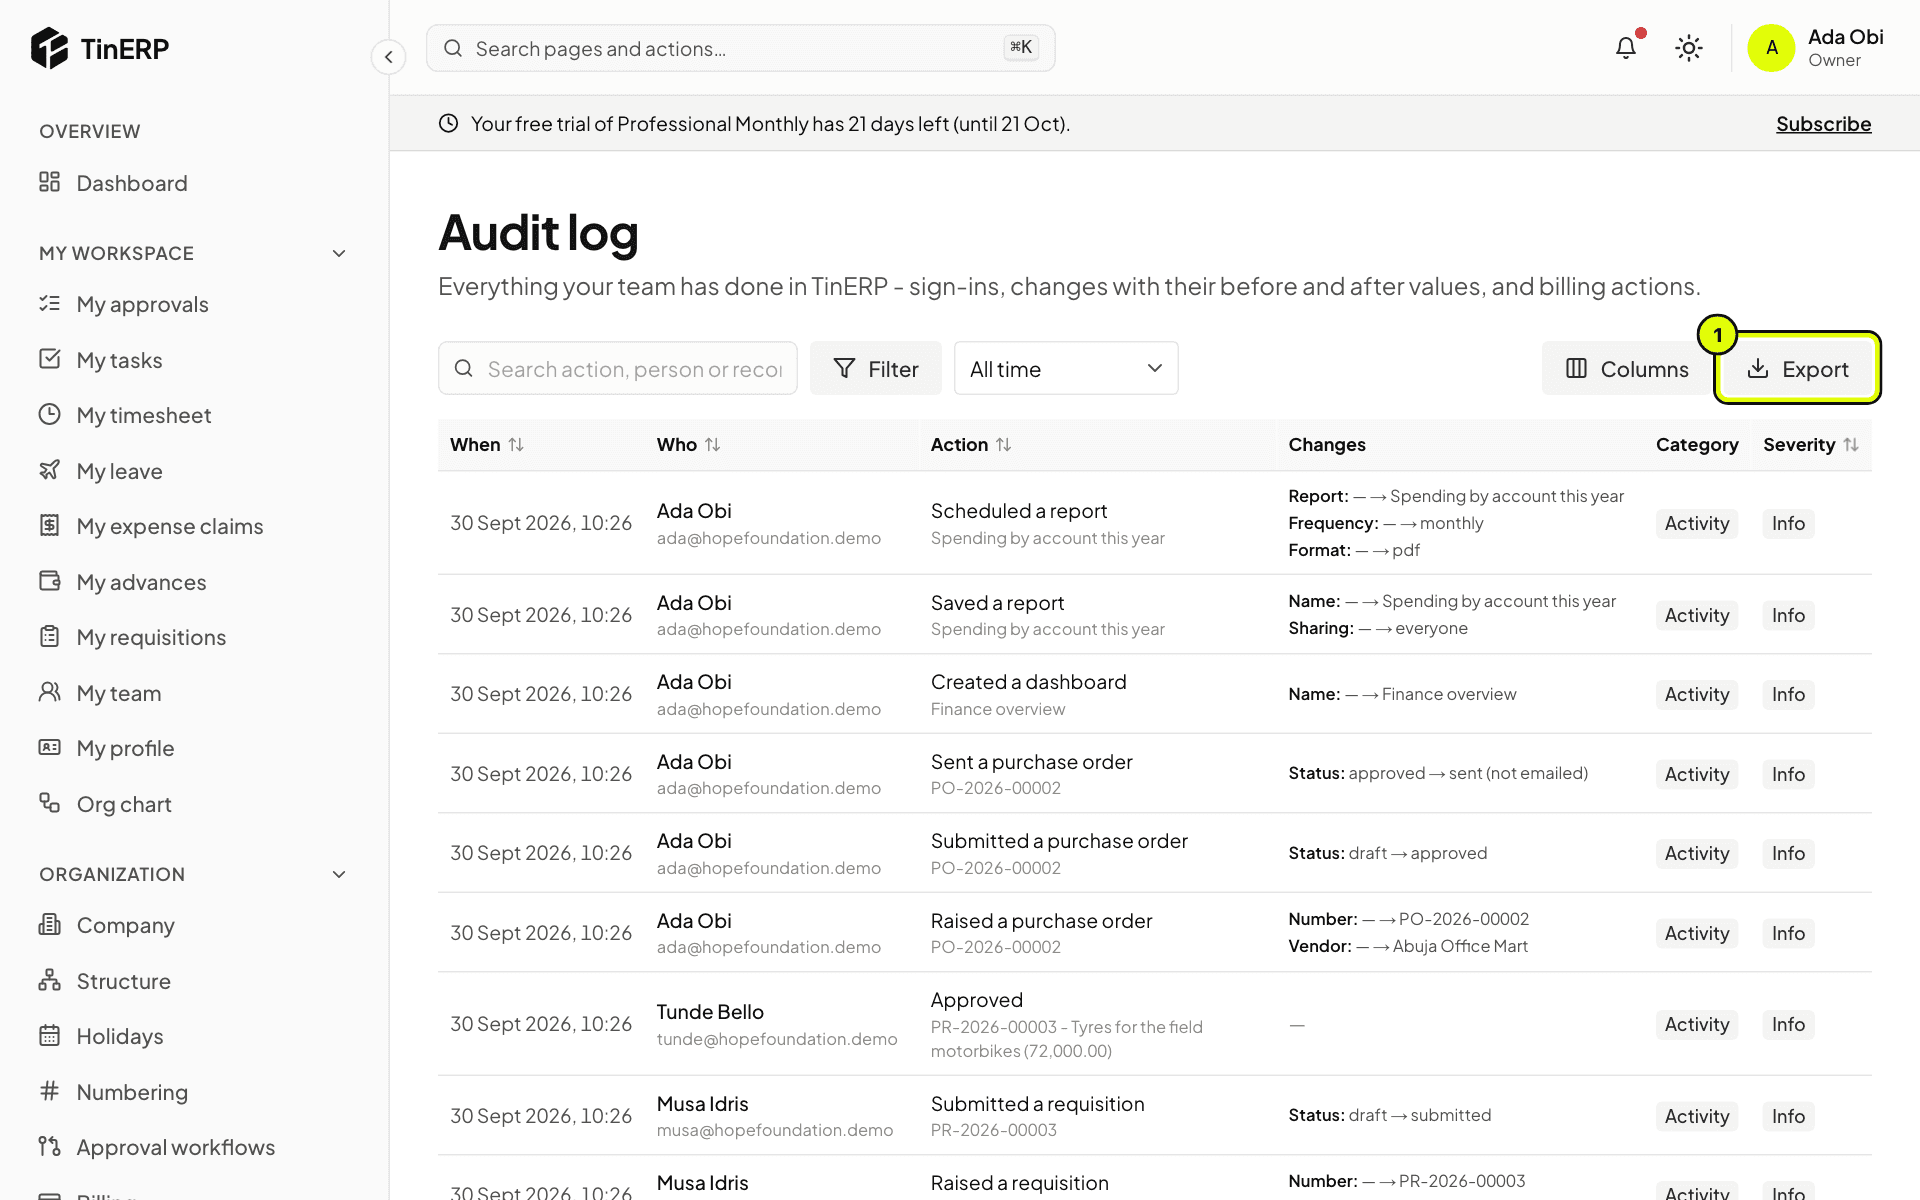Image resolution: width=1920 pixels, height=1200 pixels.
Task: Click "Submitted a requisition" action text
Action: click(1037, 1104)
